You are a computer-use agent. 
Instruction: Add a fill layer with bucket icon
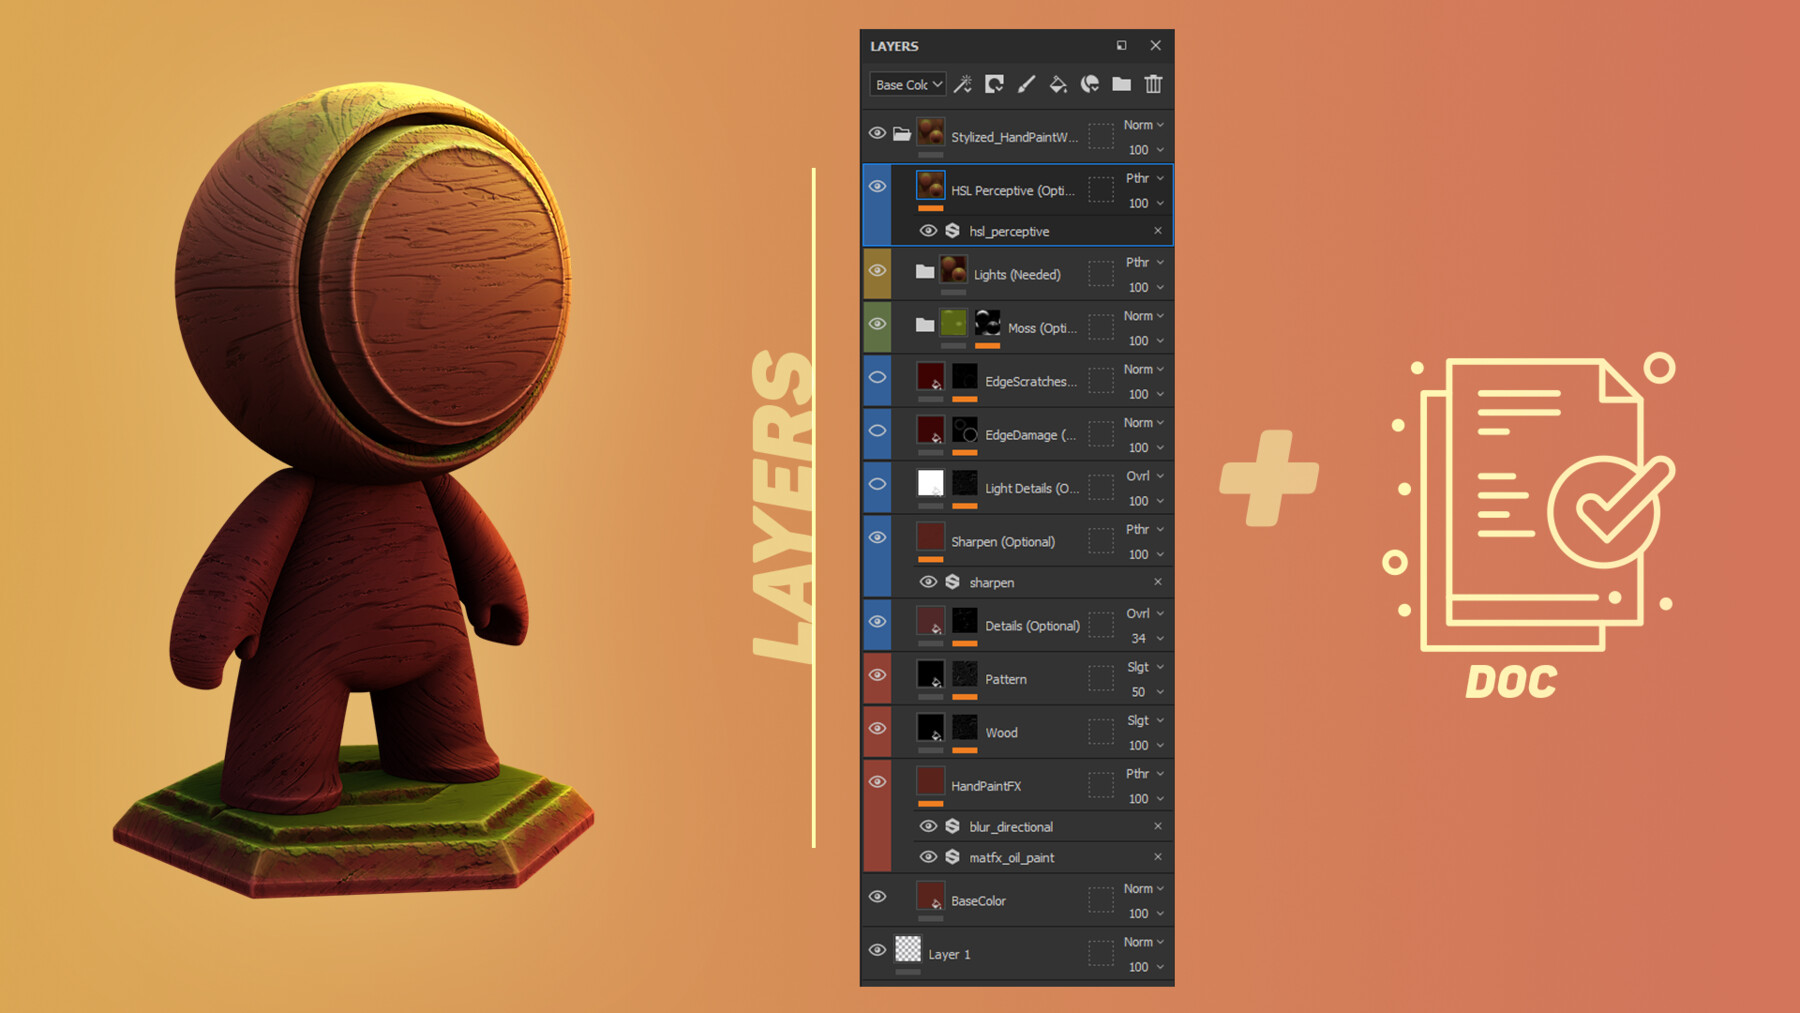click(x=1058, y=85)
